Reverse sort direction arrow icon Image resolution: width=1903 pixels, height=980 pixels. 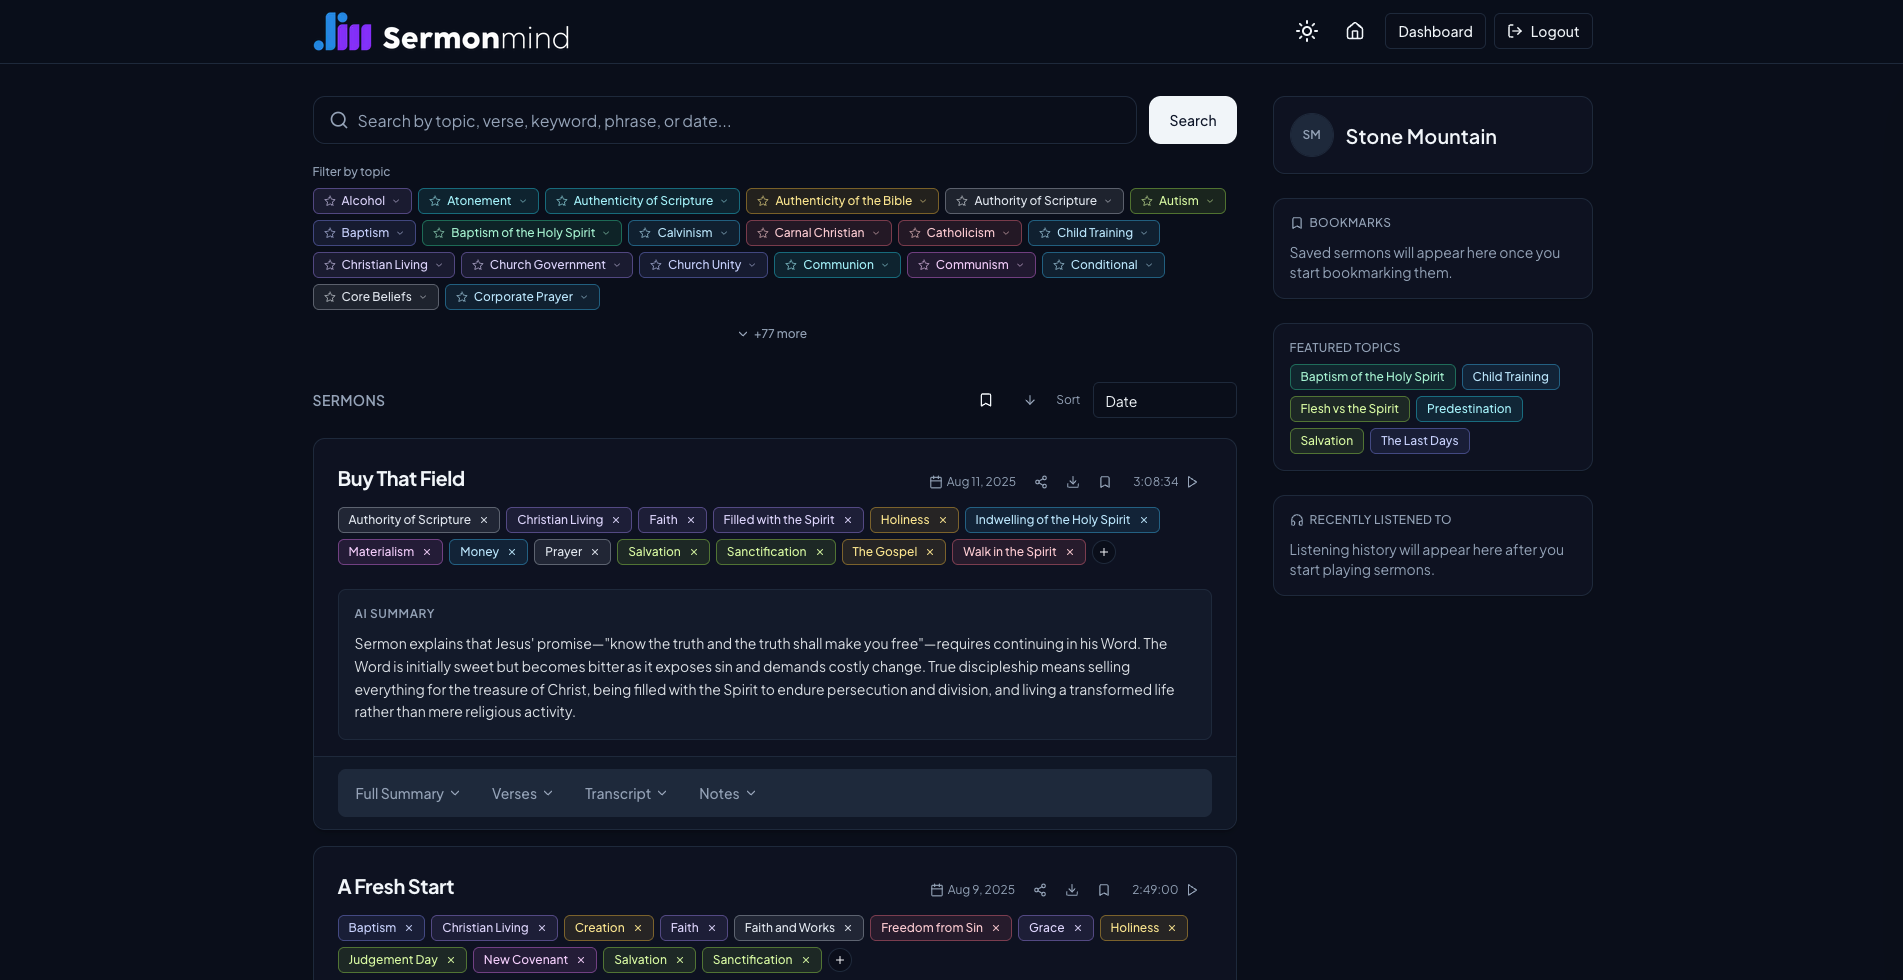point(1030,400)
